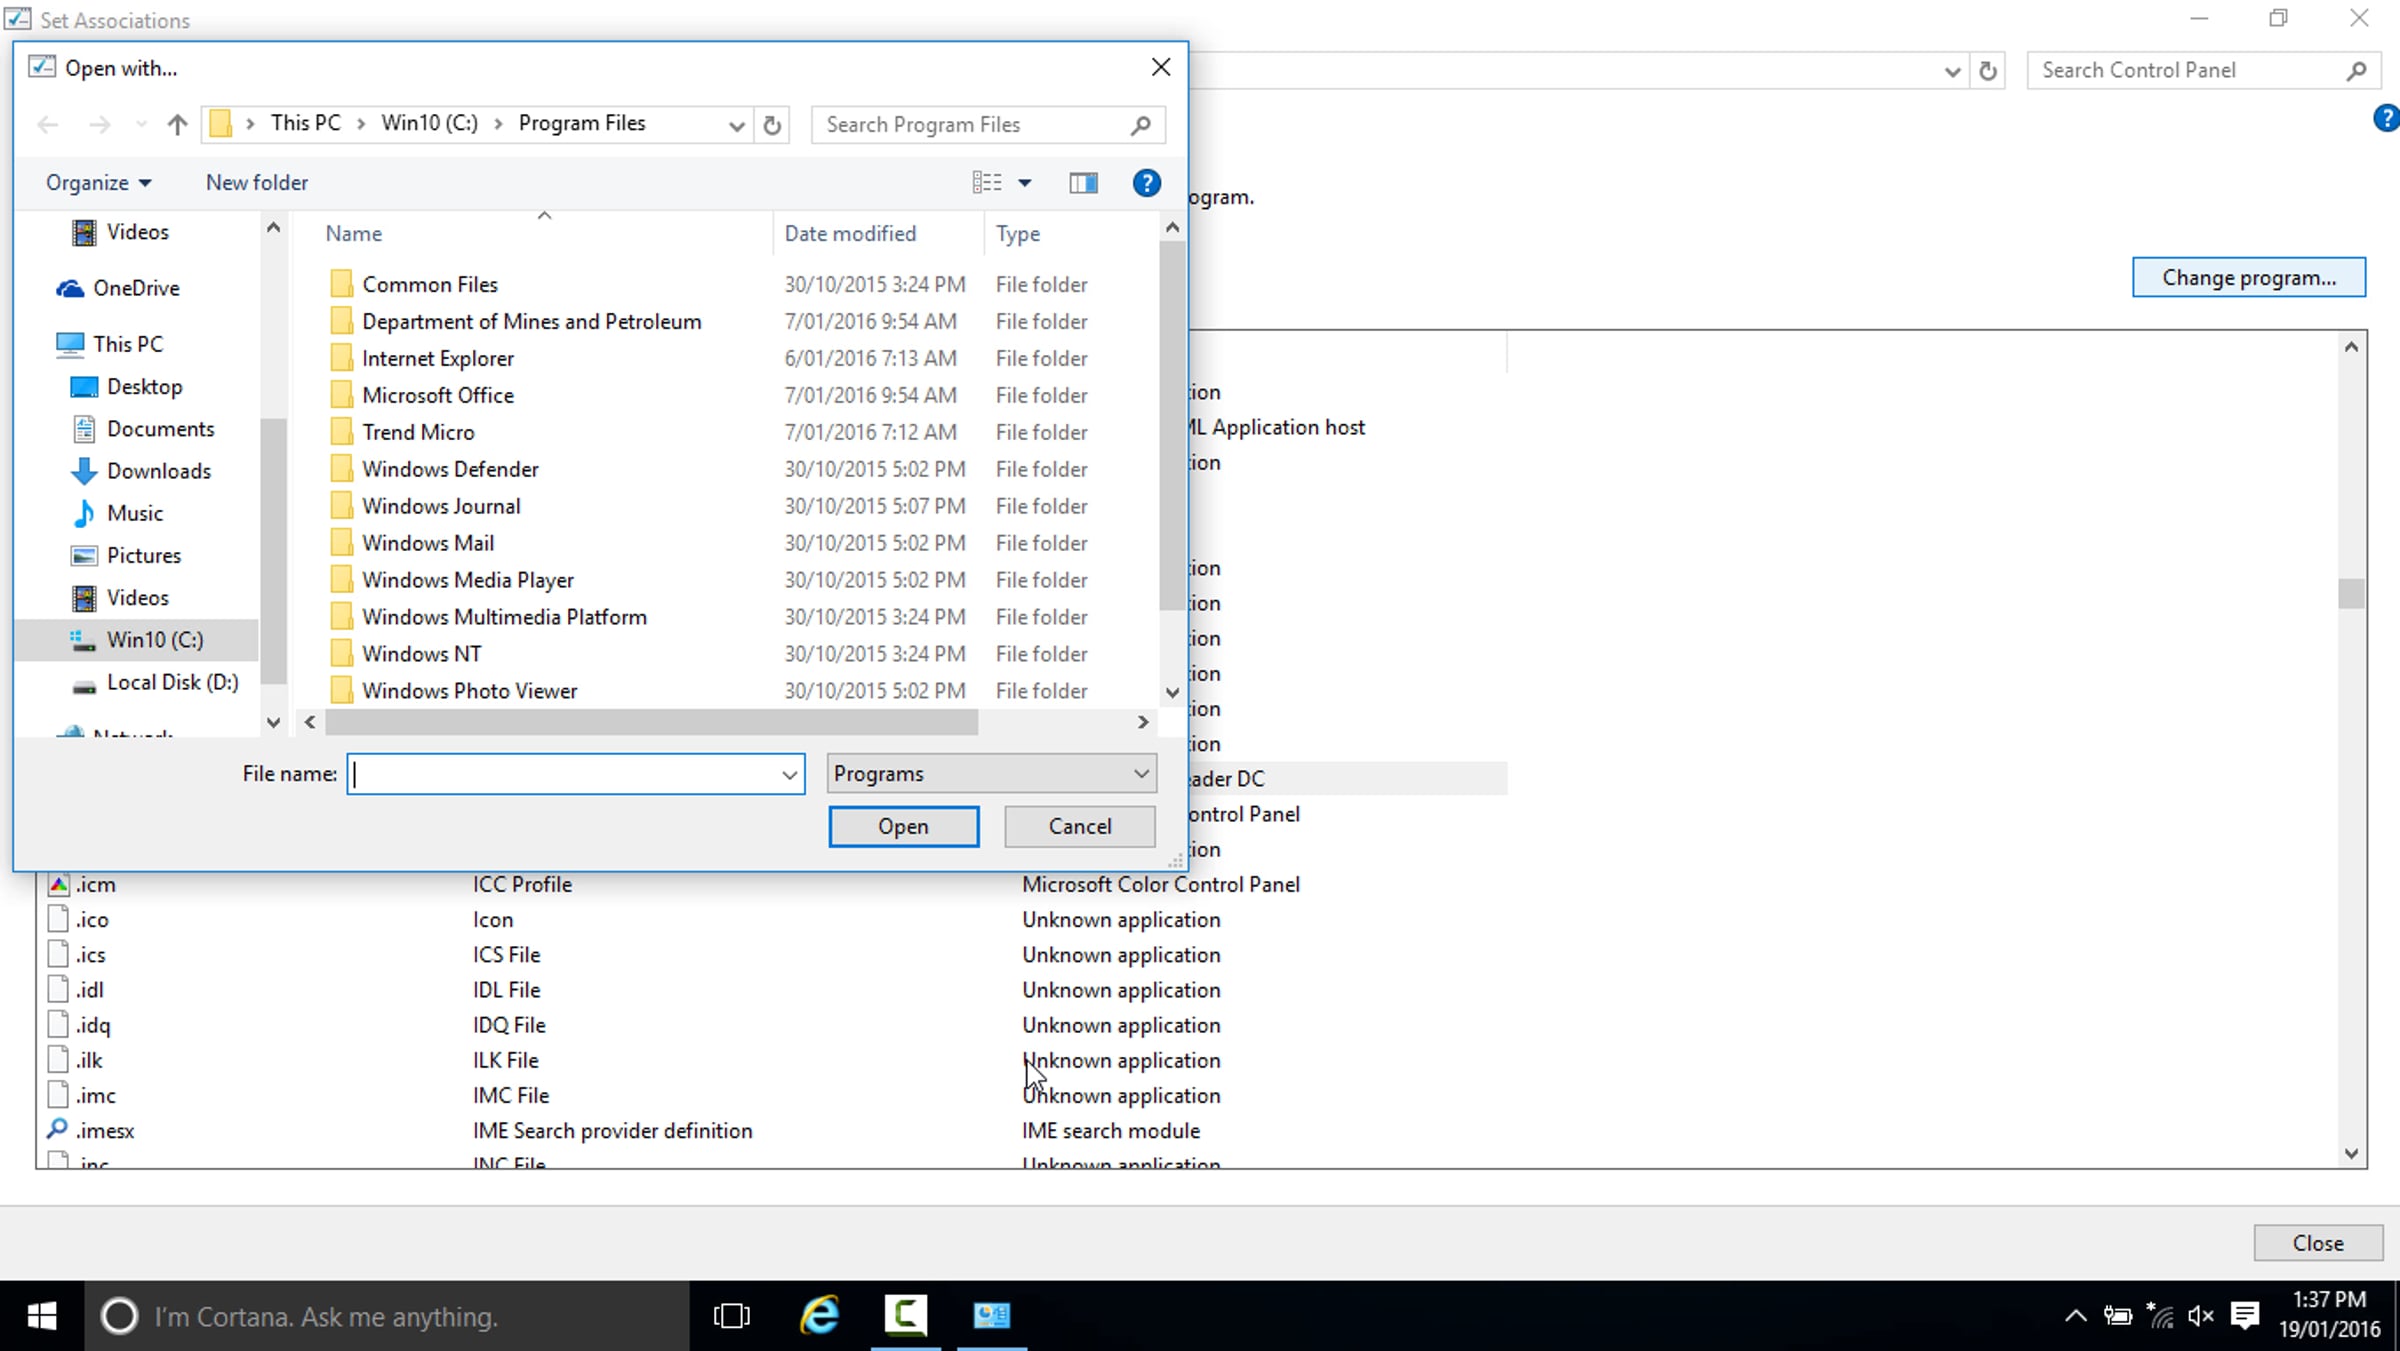Open Pictures in the navigation pane
Screen dimensions: 2400x1351
(x=144, y=555)
